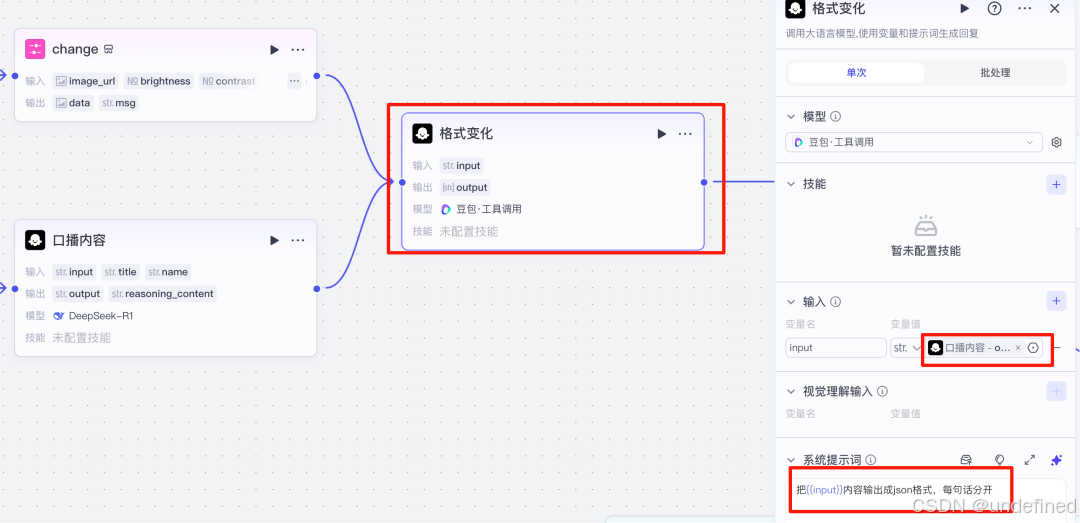Open the 口播内容 node's more options menu
The height and width of the screenshot is (523, 1080).
coord(298,240)
